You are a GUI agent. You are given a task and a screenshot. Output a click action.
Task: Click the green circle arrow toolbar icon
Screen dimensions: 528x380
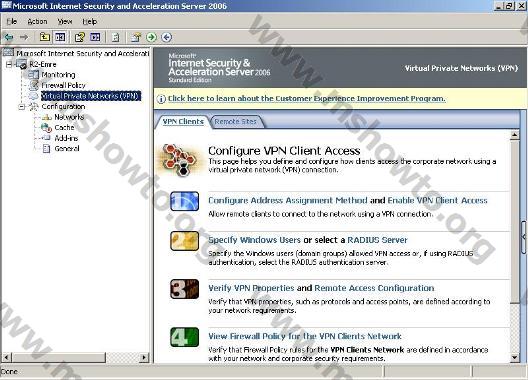pos(152,37)
